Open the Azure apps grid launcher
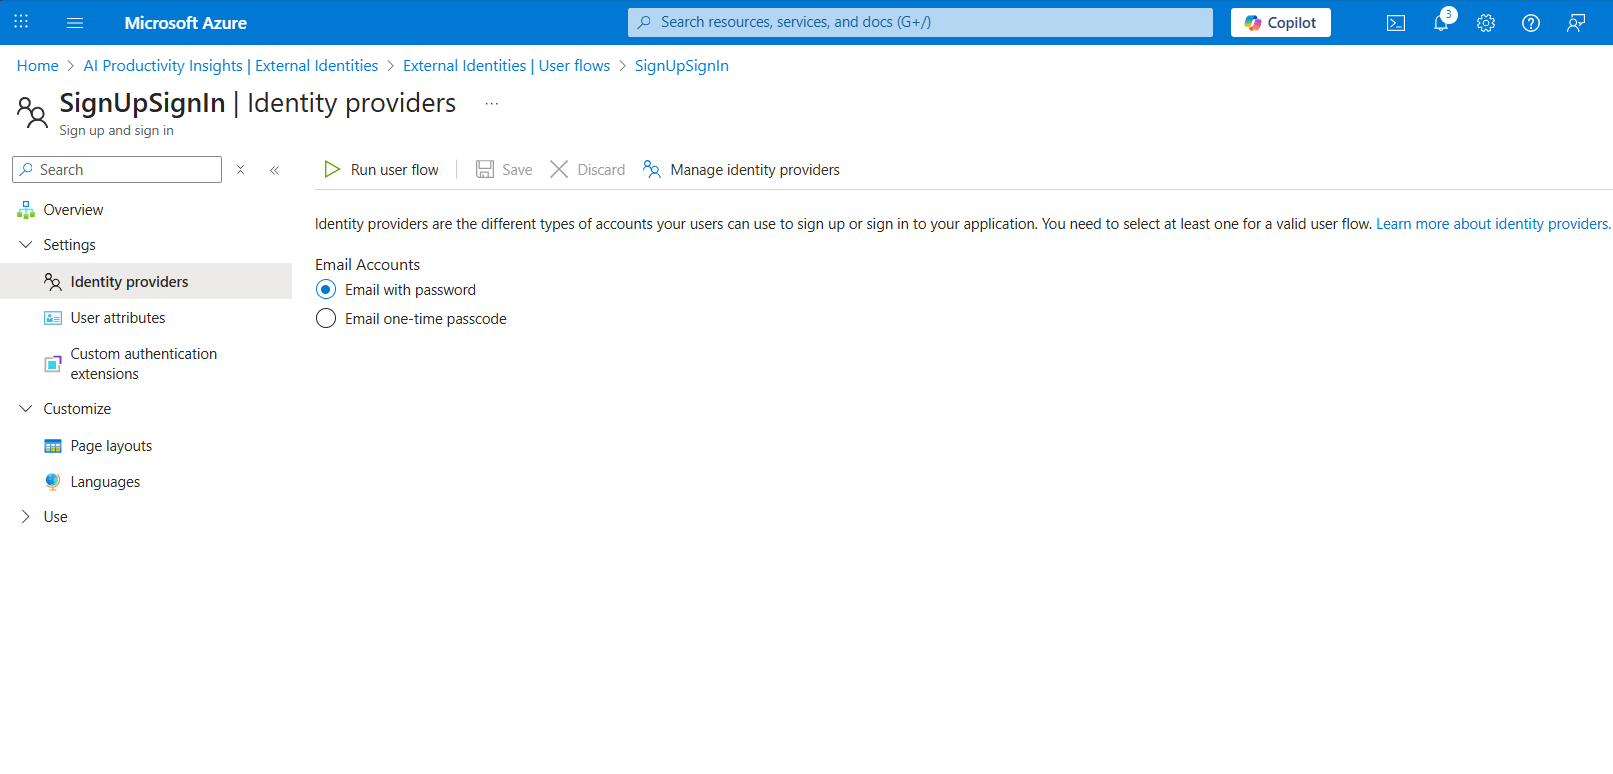1613x774 pixels. click(21, 22)
